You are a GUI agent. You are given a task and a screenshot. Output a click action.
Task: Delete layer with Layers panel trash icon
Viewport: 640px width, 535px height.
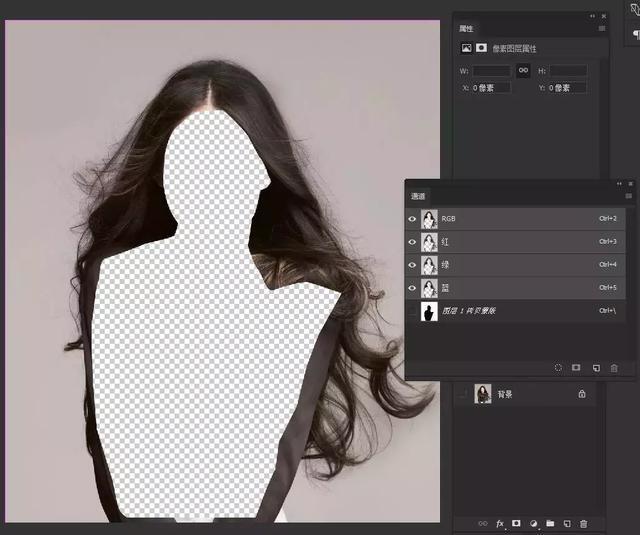(584, 523)
